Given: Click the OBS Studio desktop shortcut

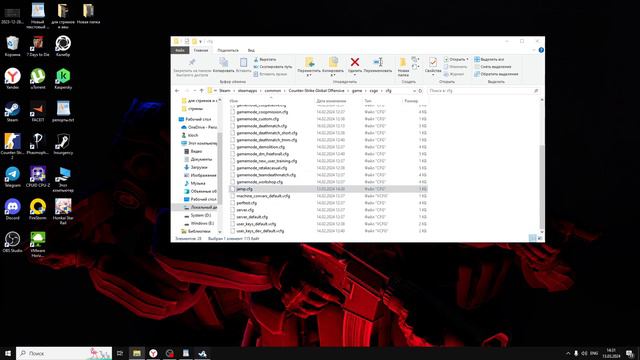Looking at the screenshot, I should tap(12, 242).
